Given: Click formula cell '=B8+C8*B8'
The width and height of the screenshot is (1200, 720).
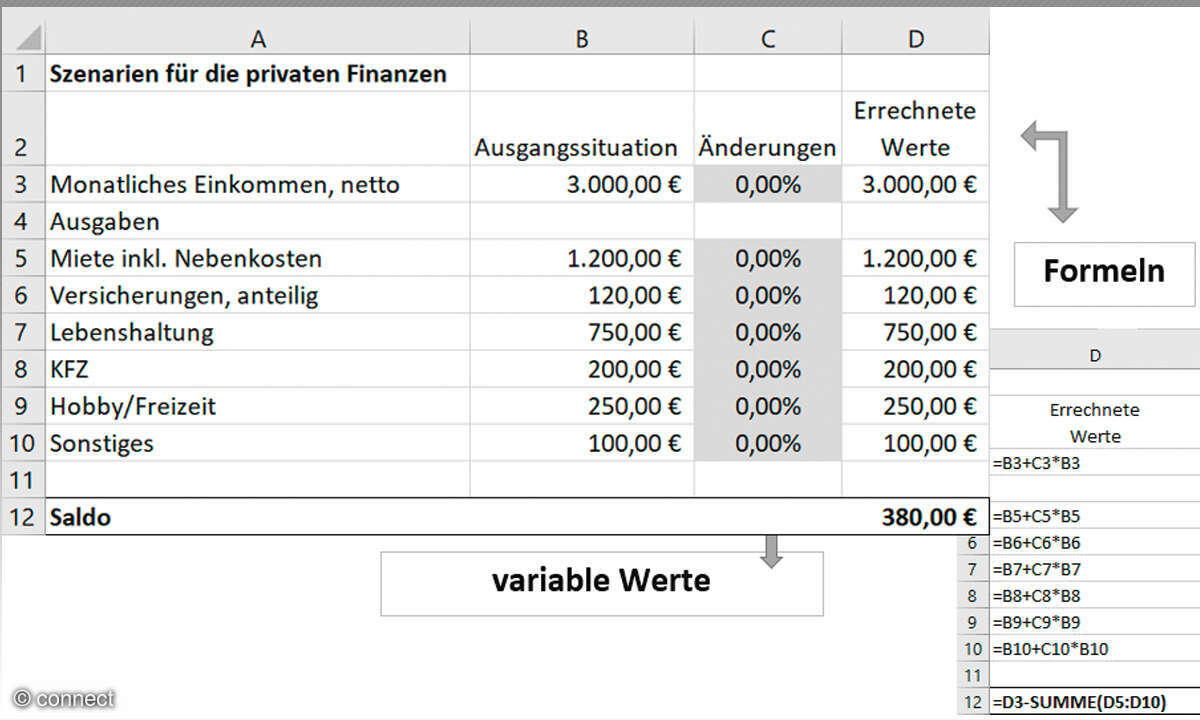Looking at the screenshot, I should [x=1094, y=595].
